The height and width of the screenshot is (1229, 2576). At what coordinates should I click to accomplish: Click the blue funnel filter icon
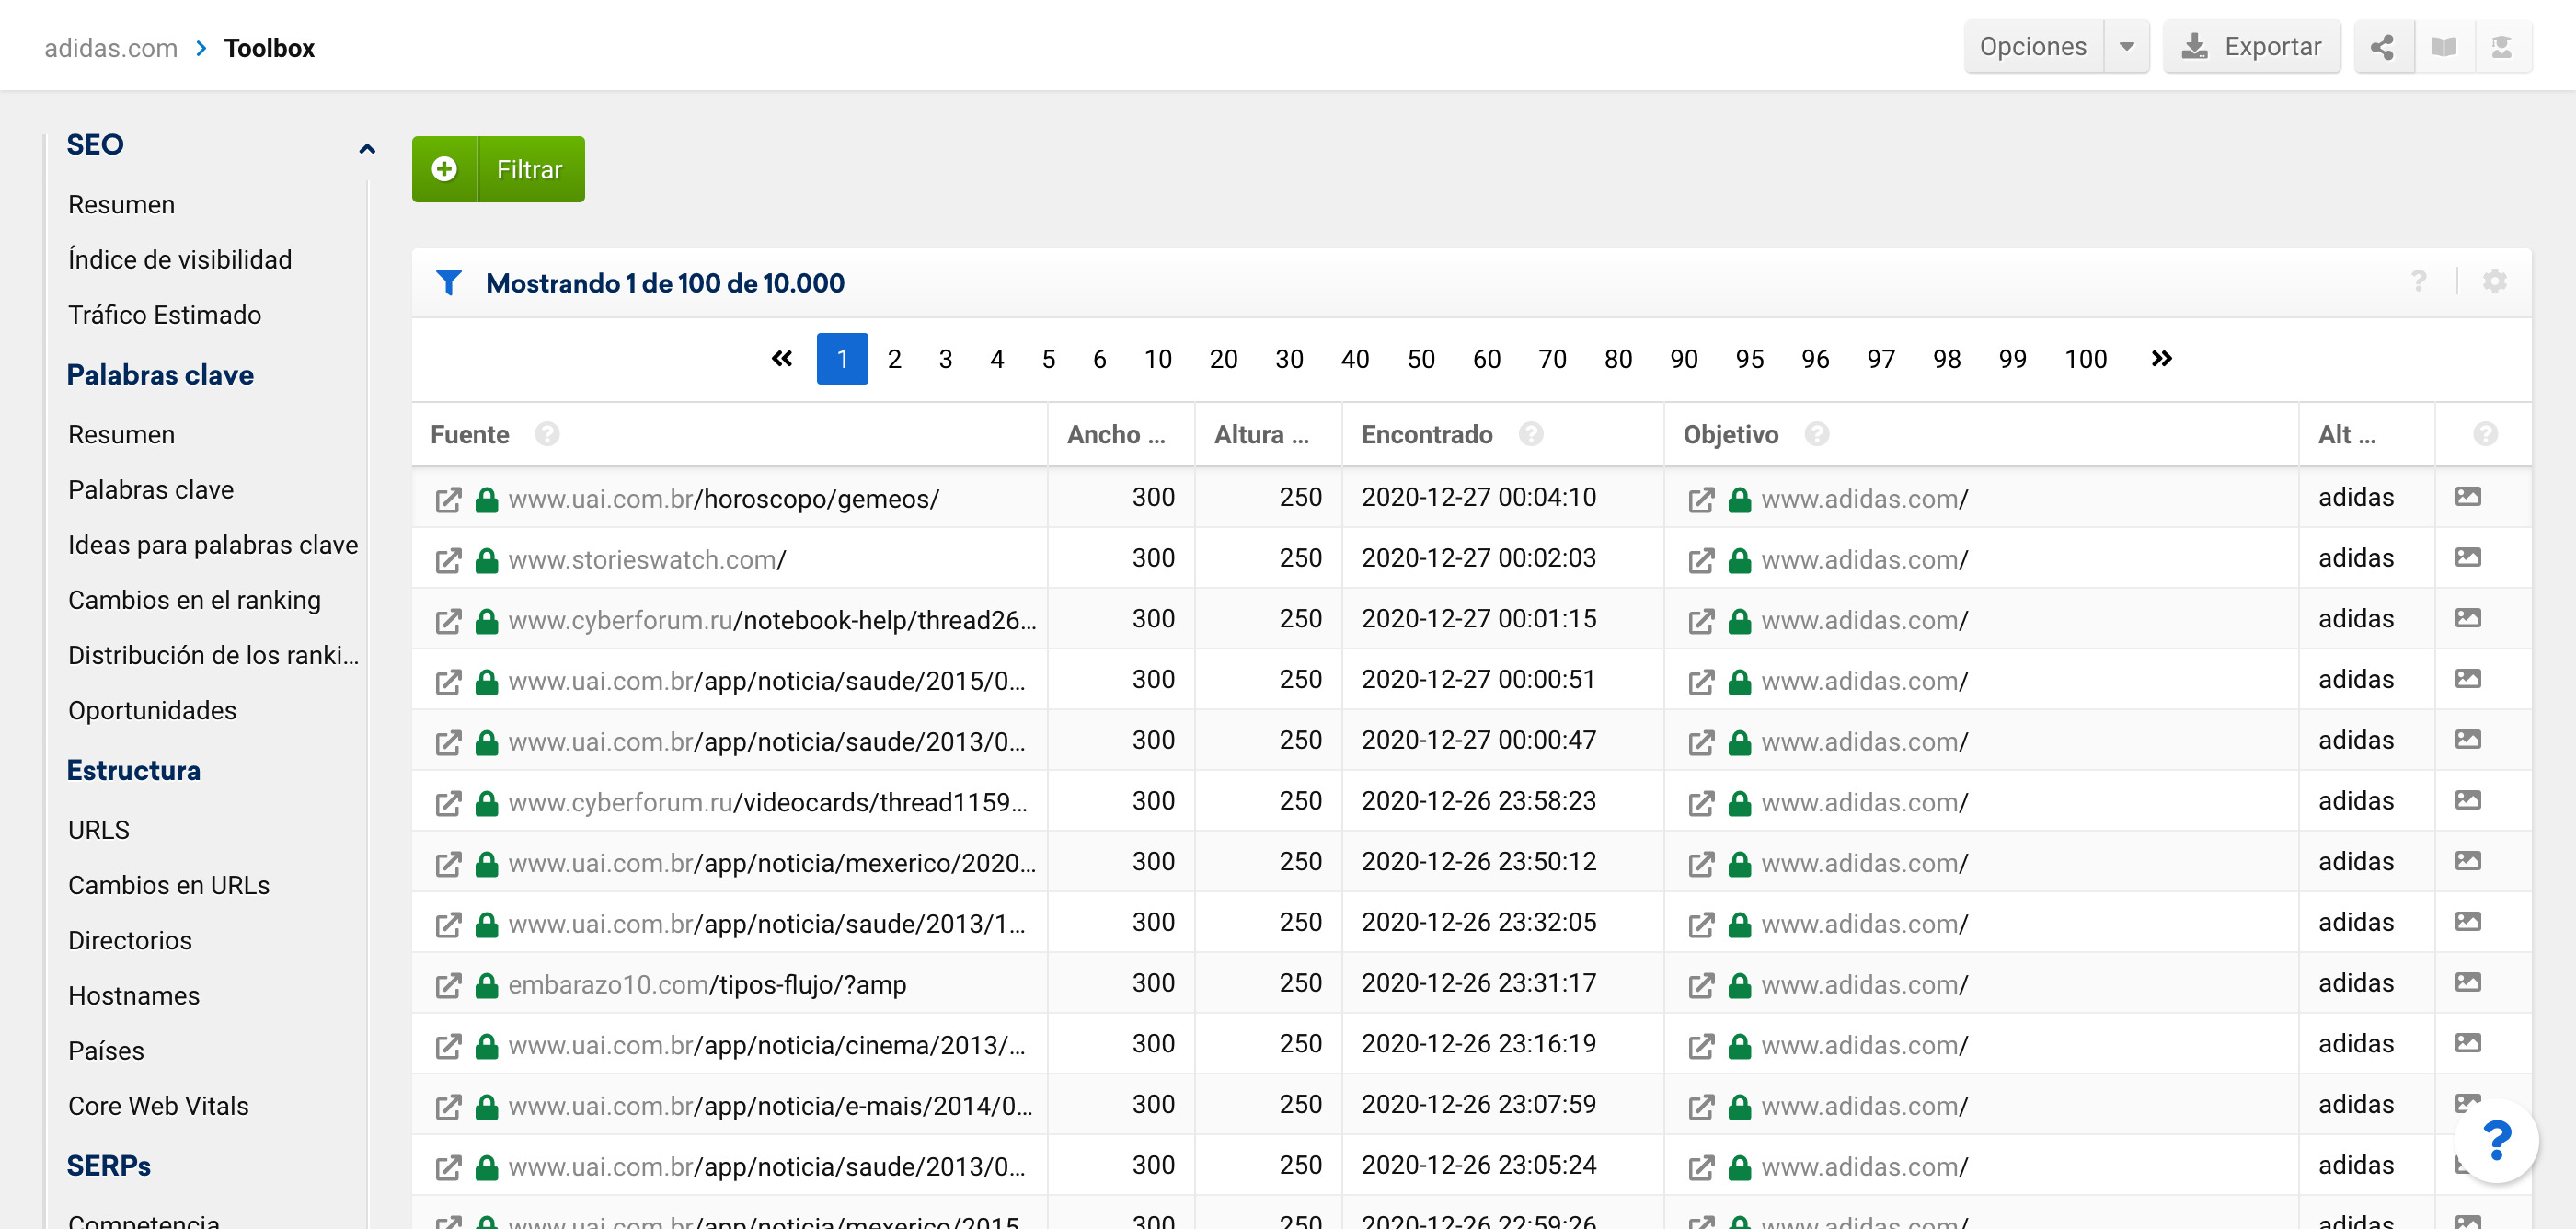pos(449,283)
